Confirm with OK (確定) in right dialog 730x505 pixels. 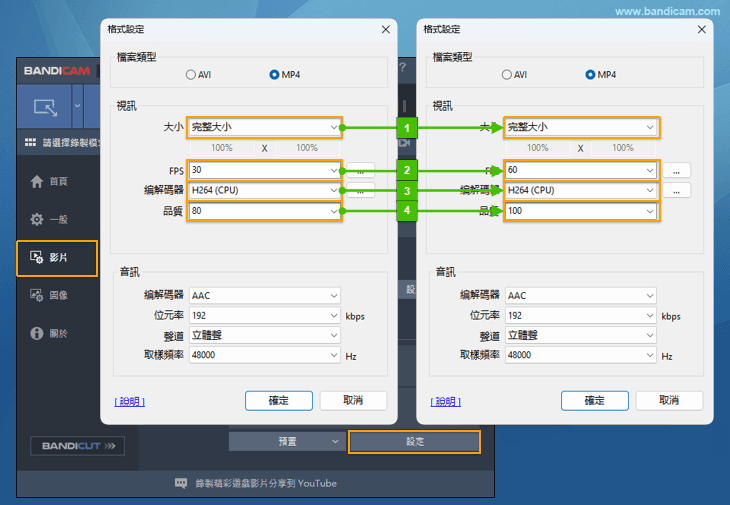pyautogui.click(x=595, y=401)
